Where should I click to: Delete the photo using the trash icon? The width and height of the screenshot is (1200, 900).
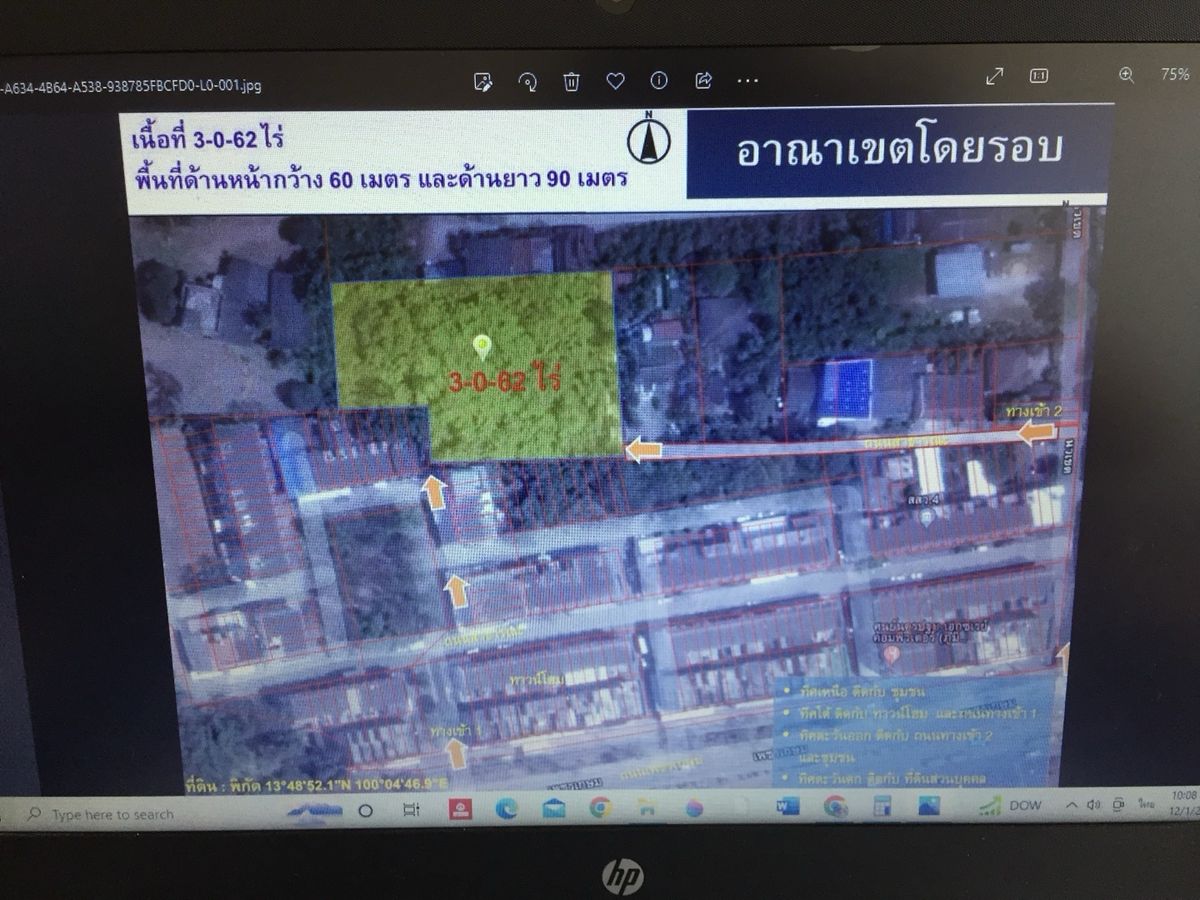571,80
